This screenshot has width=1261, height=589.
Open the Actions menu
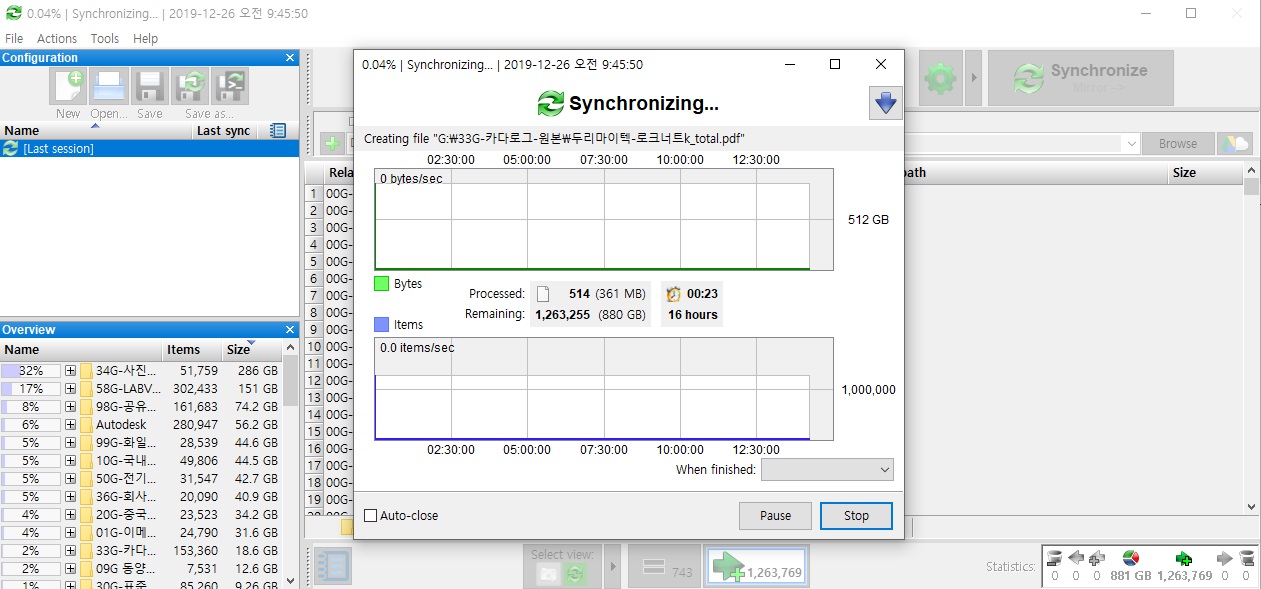pos(57,38)
